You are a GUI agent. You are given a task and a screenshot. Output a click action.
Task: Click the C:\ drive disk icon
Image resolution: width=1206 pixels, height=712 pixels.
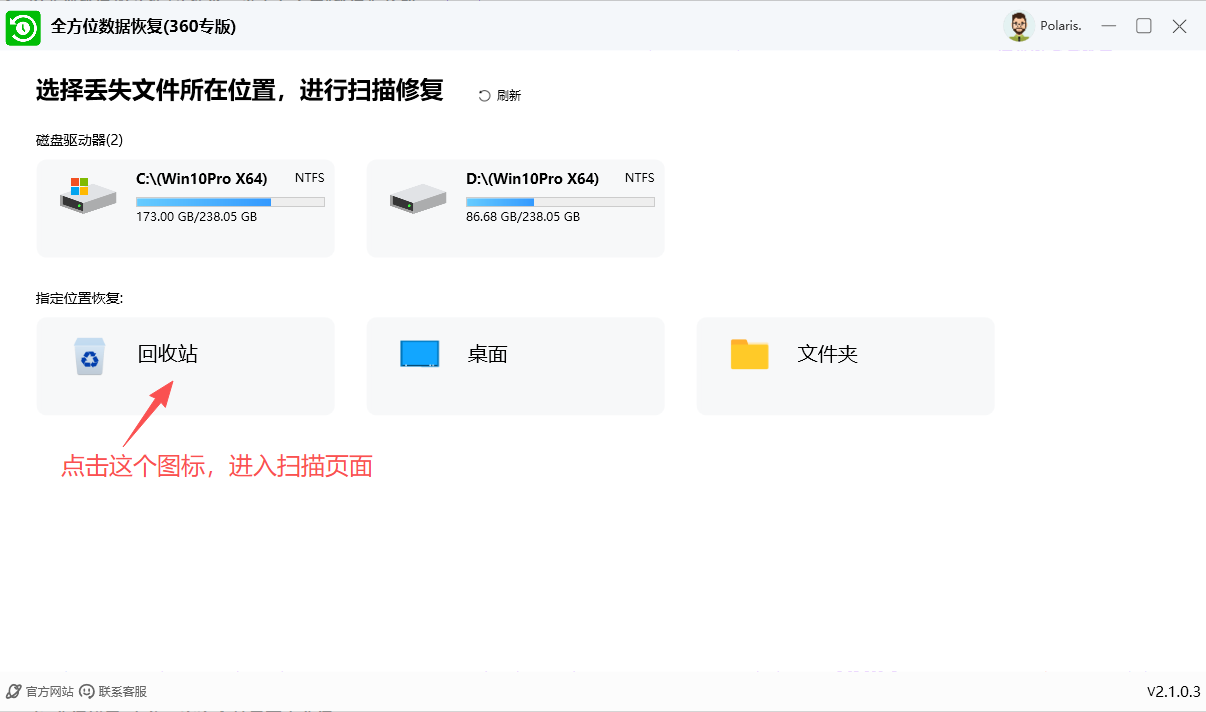pyautogui.click(x=86, y=196)
